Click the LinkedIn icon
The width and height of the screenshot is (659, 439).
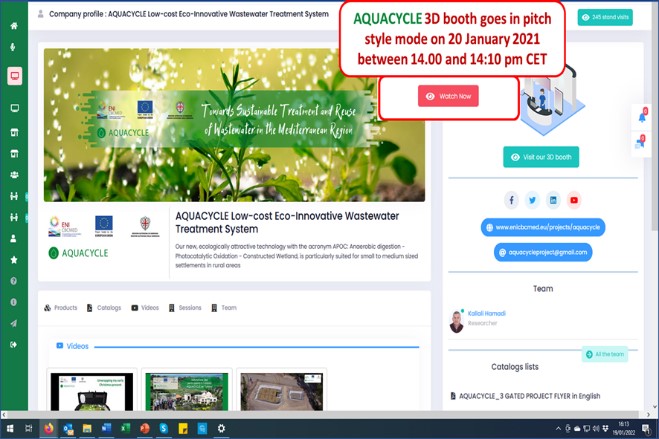[x=553, y=200]
